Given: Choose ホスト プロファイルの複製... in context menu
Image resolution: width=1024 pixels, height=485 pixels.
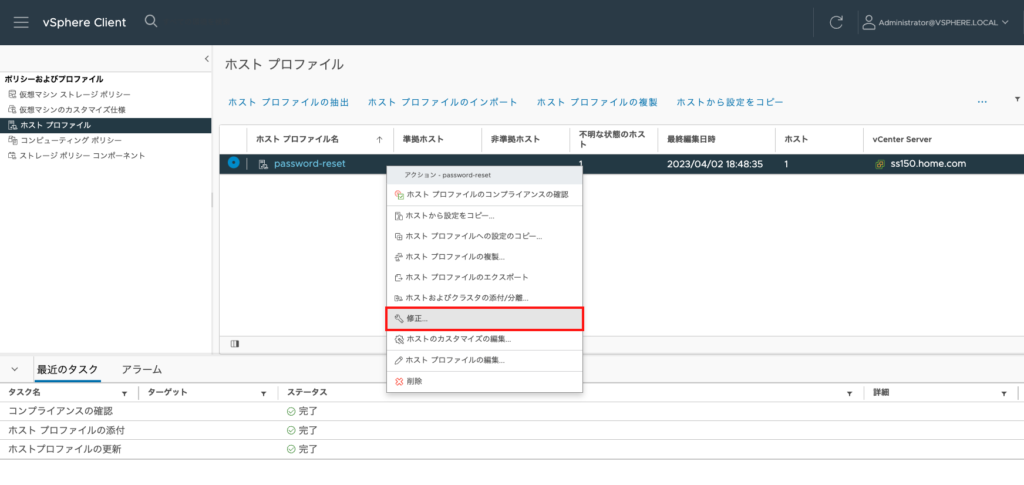Looking at the screenshot, I should (x=485, y=257).
